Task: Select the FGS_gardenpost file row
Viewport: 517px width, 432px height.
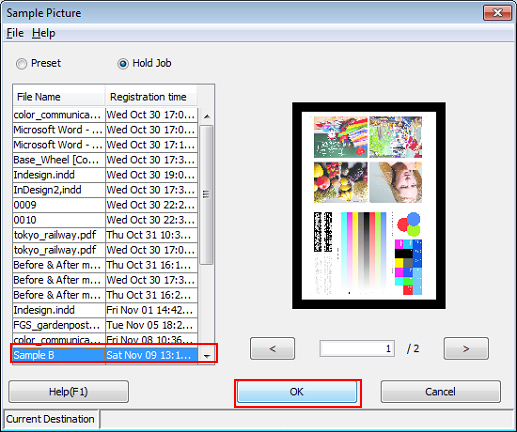Action: [x=105, y=325]
